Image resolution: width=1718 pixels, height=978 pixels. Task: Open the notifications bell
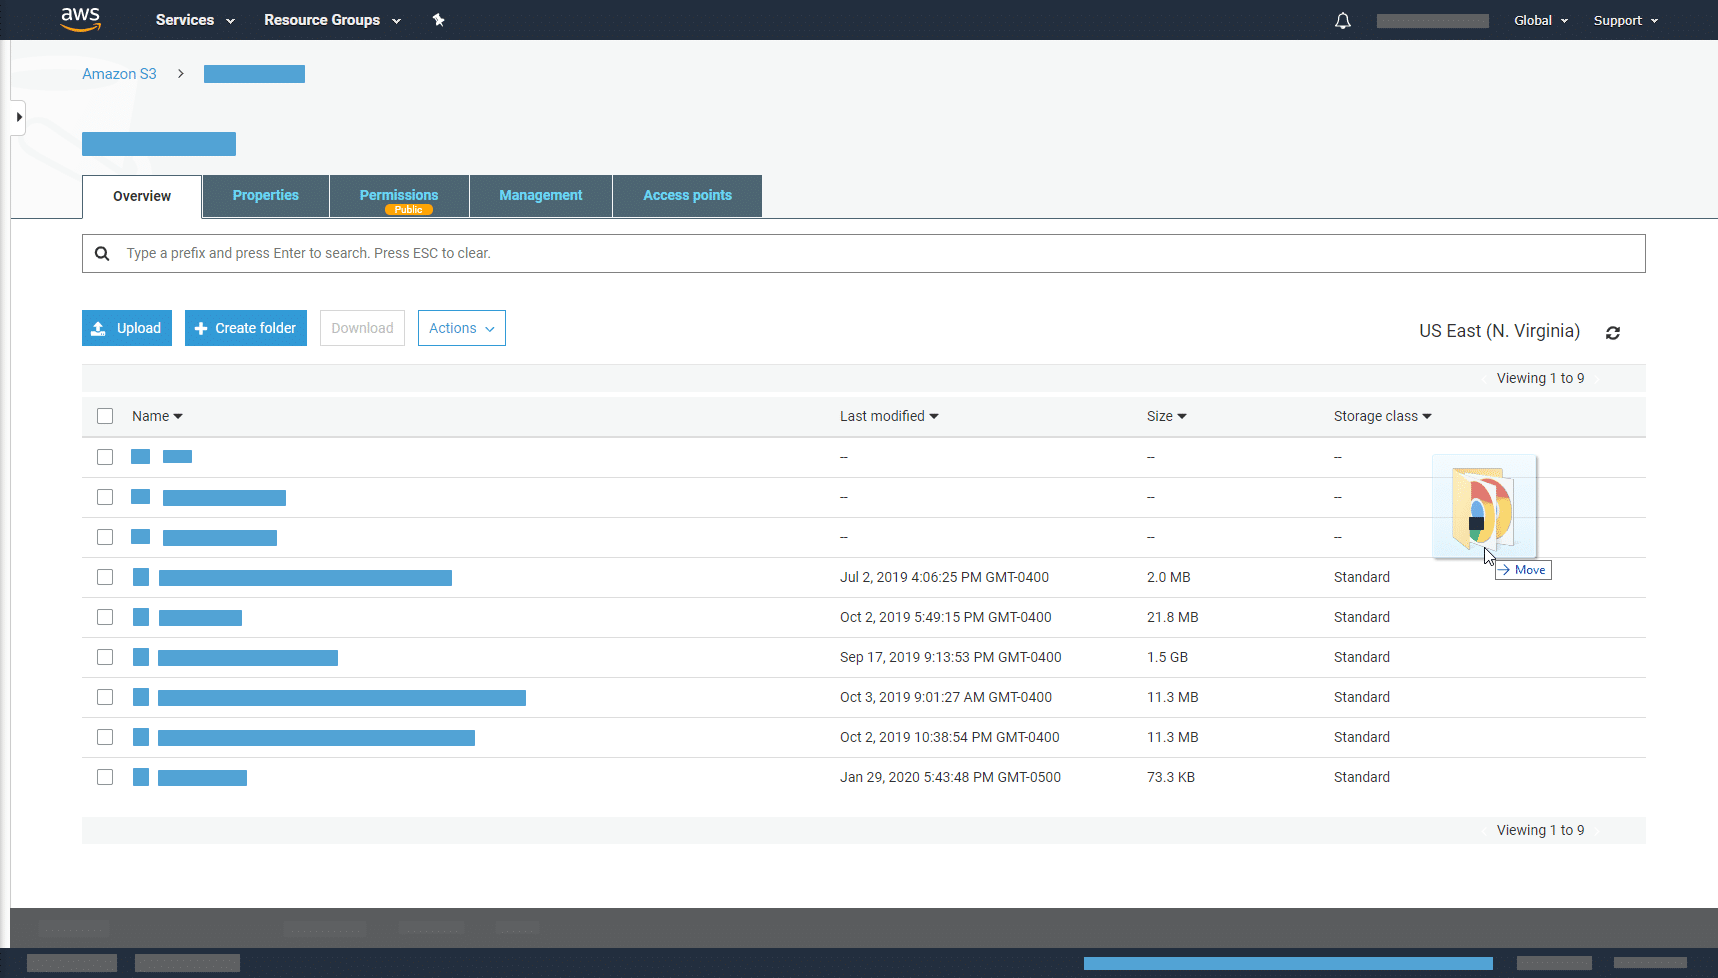[x=1342, y=21]
